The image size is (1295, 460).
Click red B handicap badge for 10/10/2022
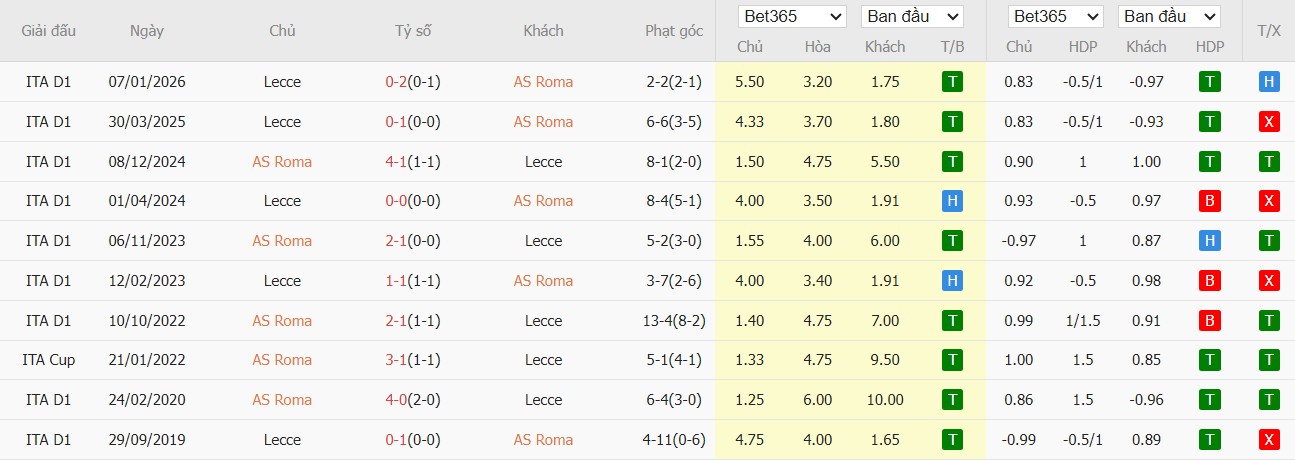[1210, 321]
